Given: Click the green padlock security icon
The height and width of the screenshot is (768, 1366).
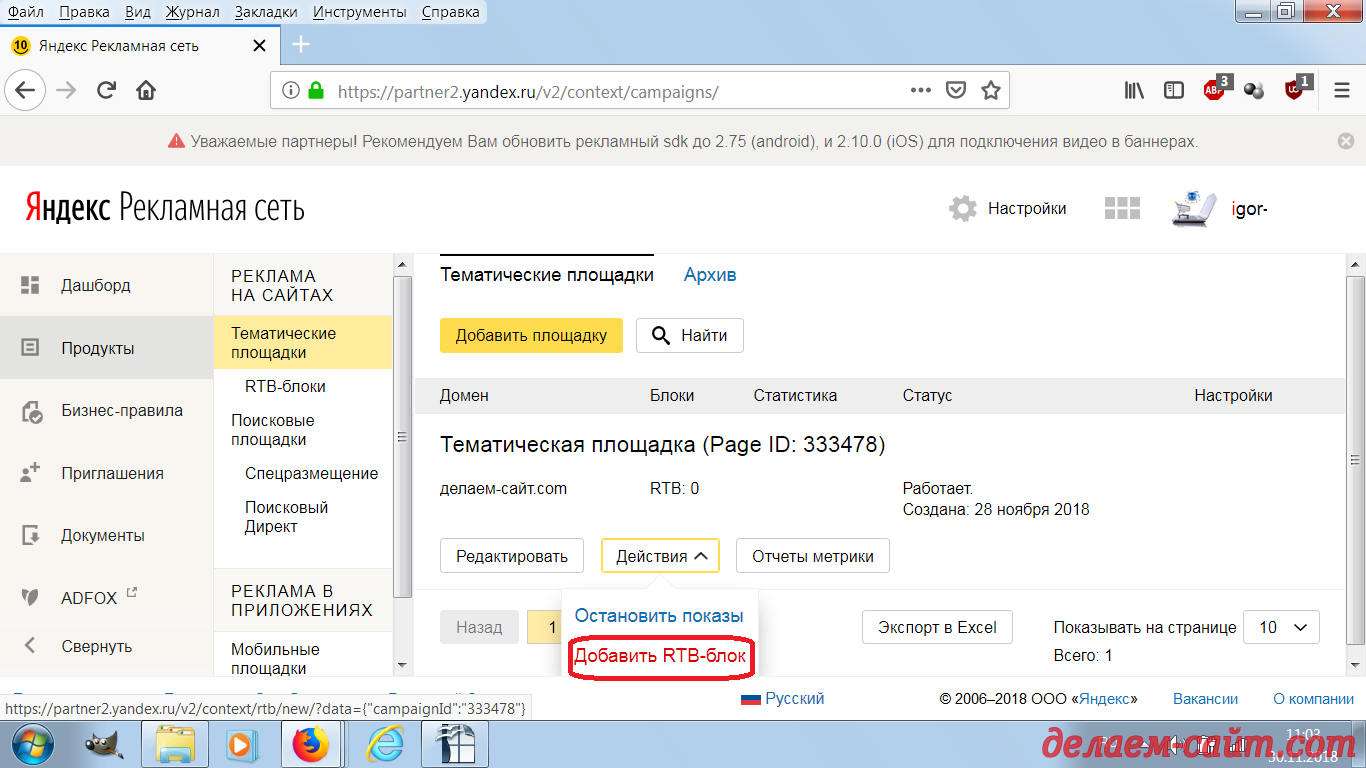Looking at the screenshot, I should pyautogui.click(x=316, y=91).
